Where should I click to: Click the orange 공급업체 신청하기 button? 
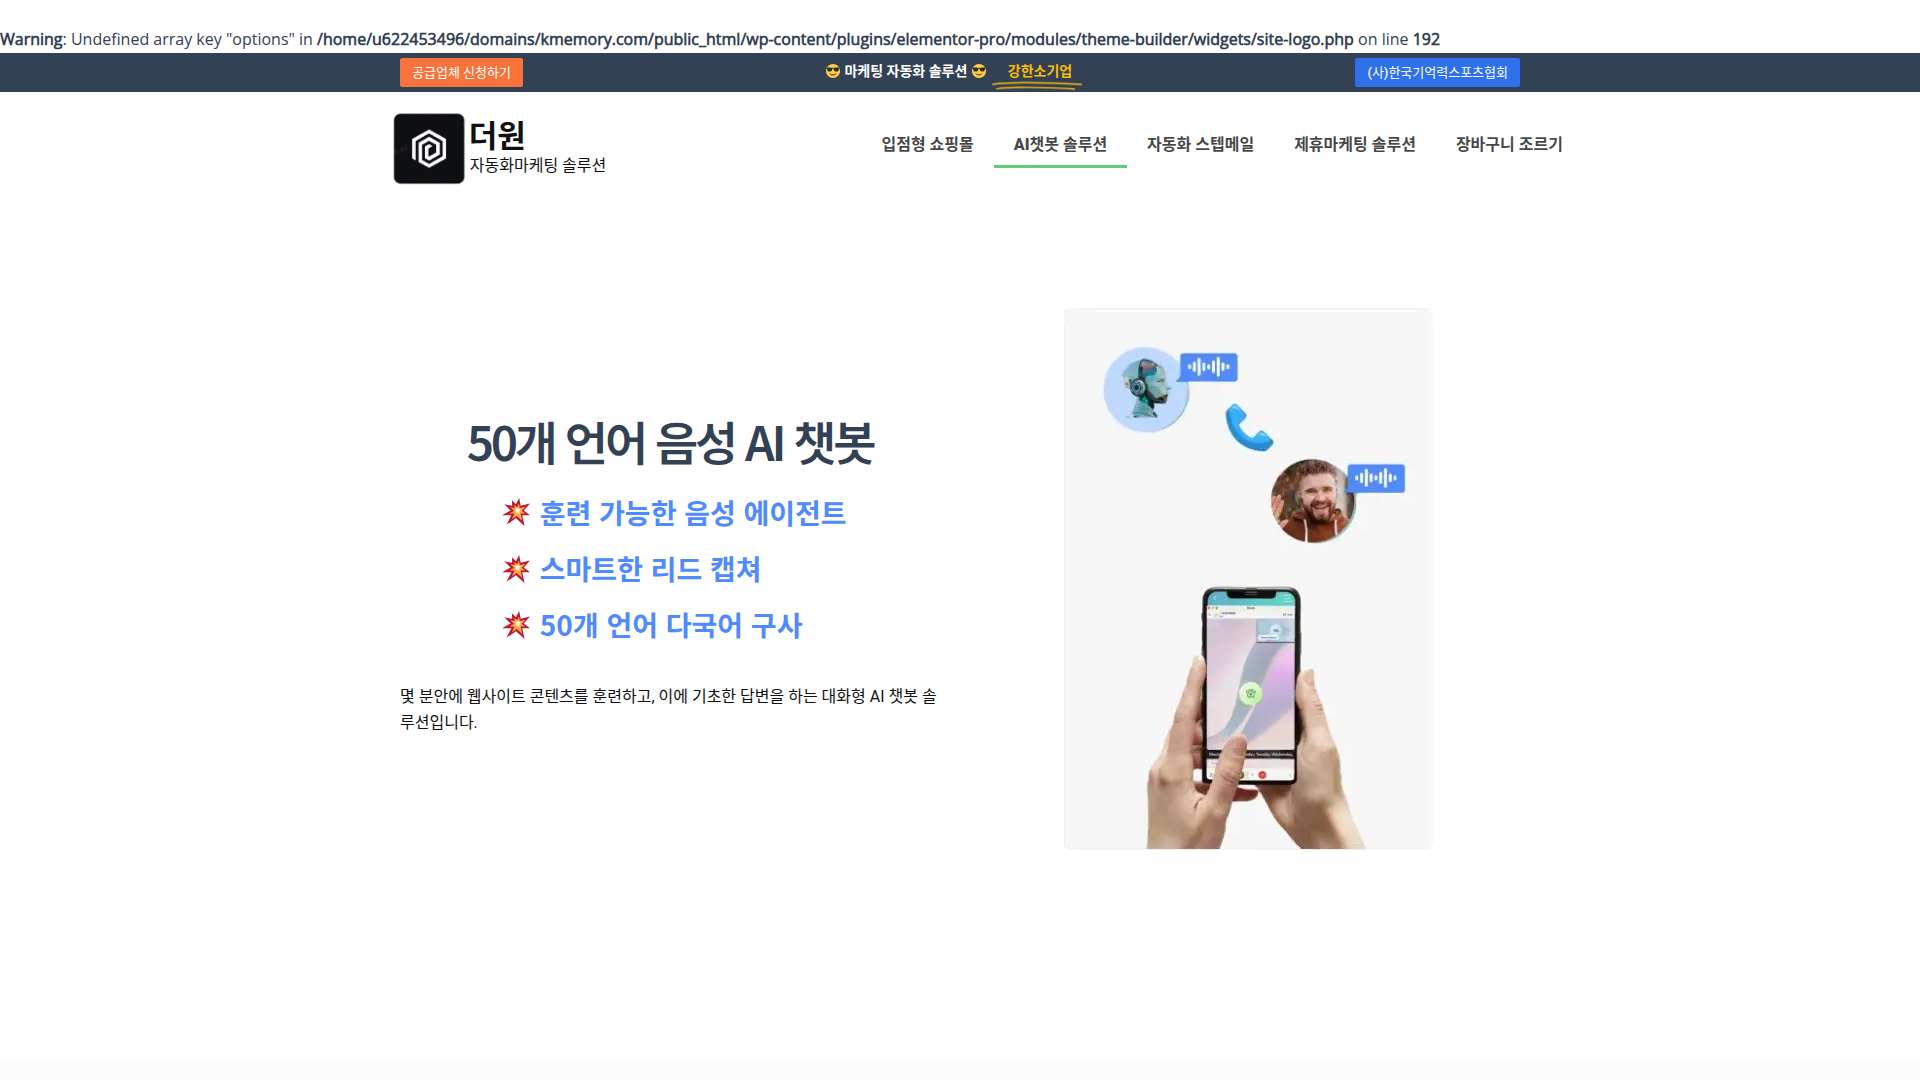461,72
